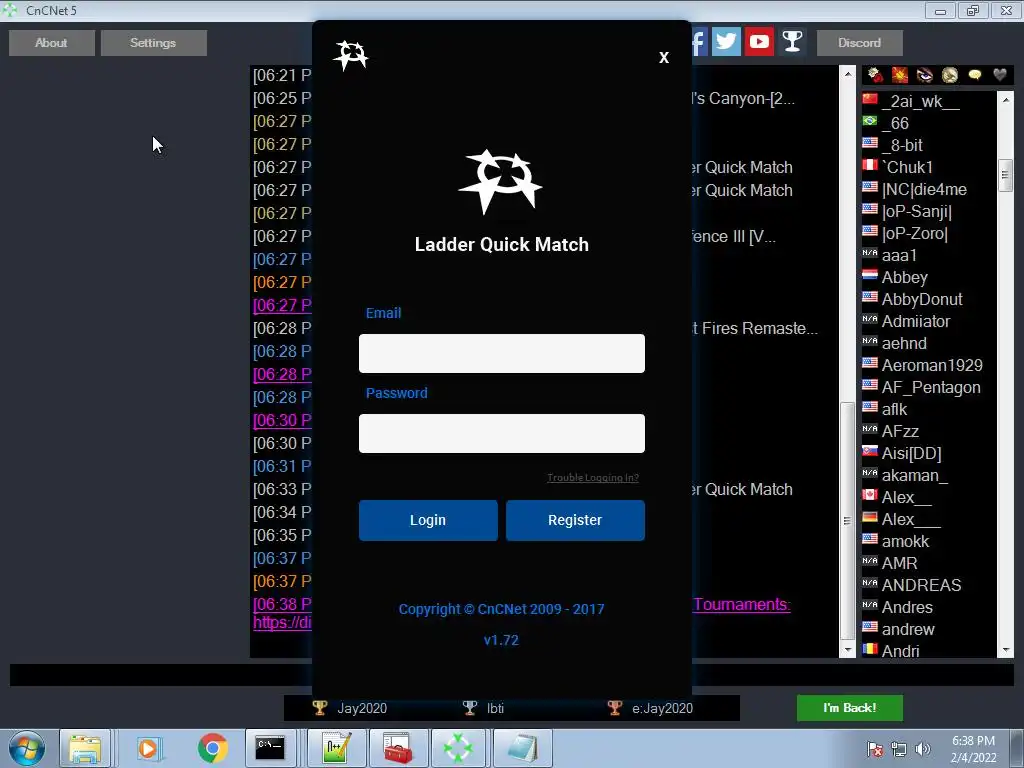Click the bronze trophy beside e:Jay2020
This screenshot has height=768, width=1024.
point(615,708)
